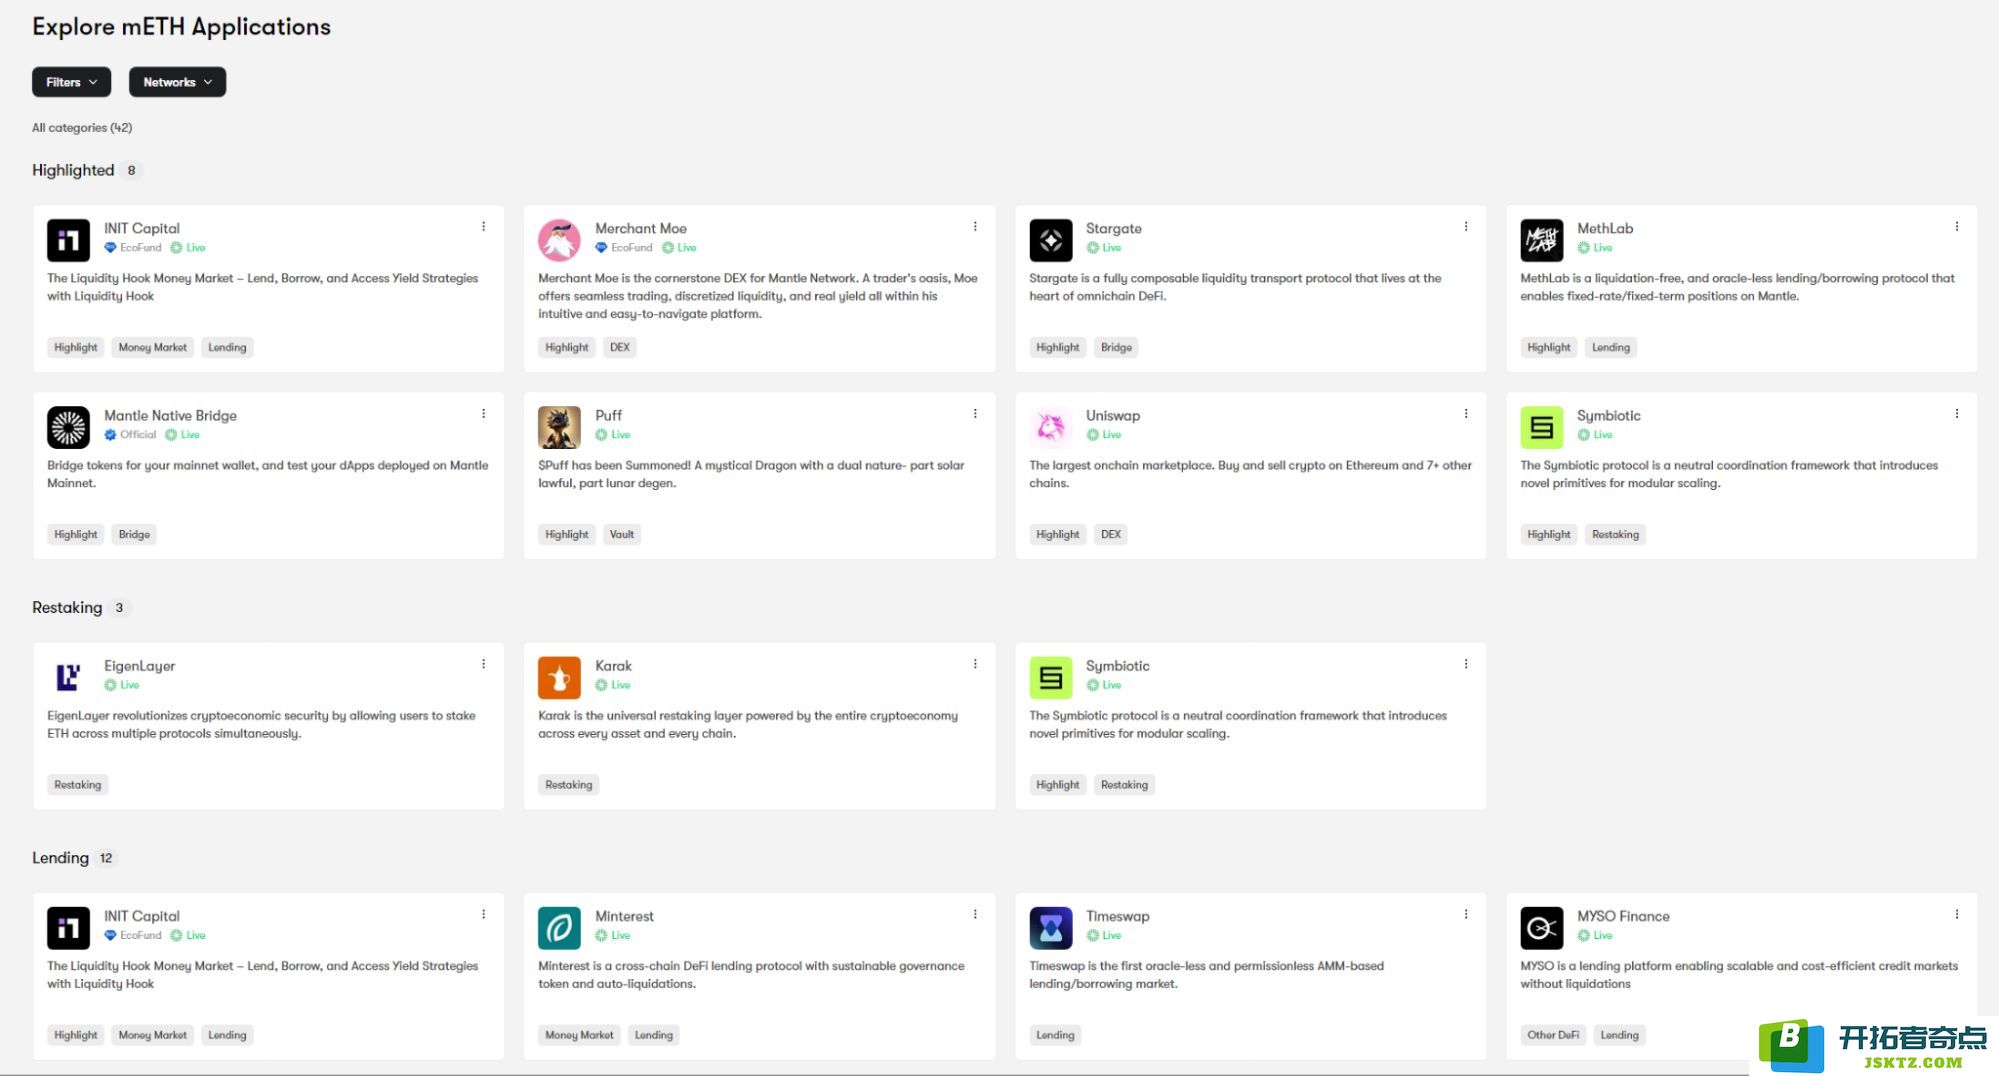Screen dimensions: 1999x1076
Task: Click the Restaking section heading
Action: tap(67, 608)
